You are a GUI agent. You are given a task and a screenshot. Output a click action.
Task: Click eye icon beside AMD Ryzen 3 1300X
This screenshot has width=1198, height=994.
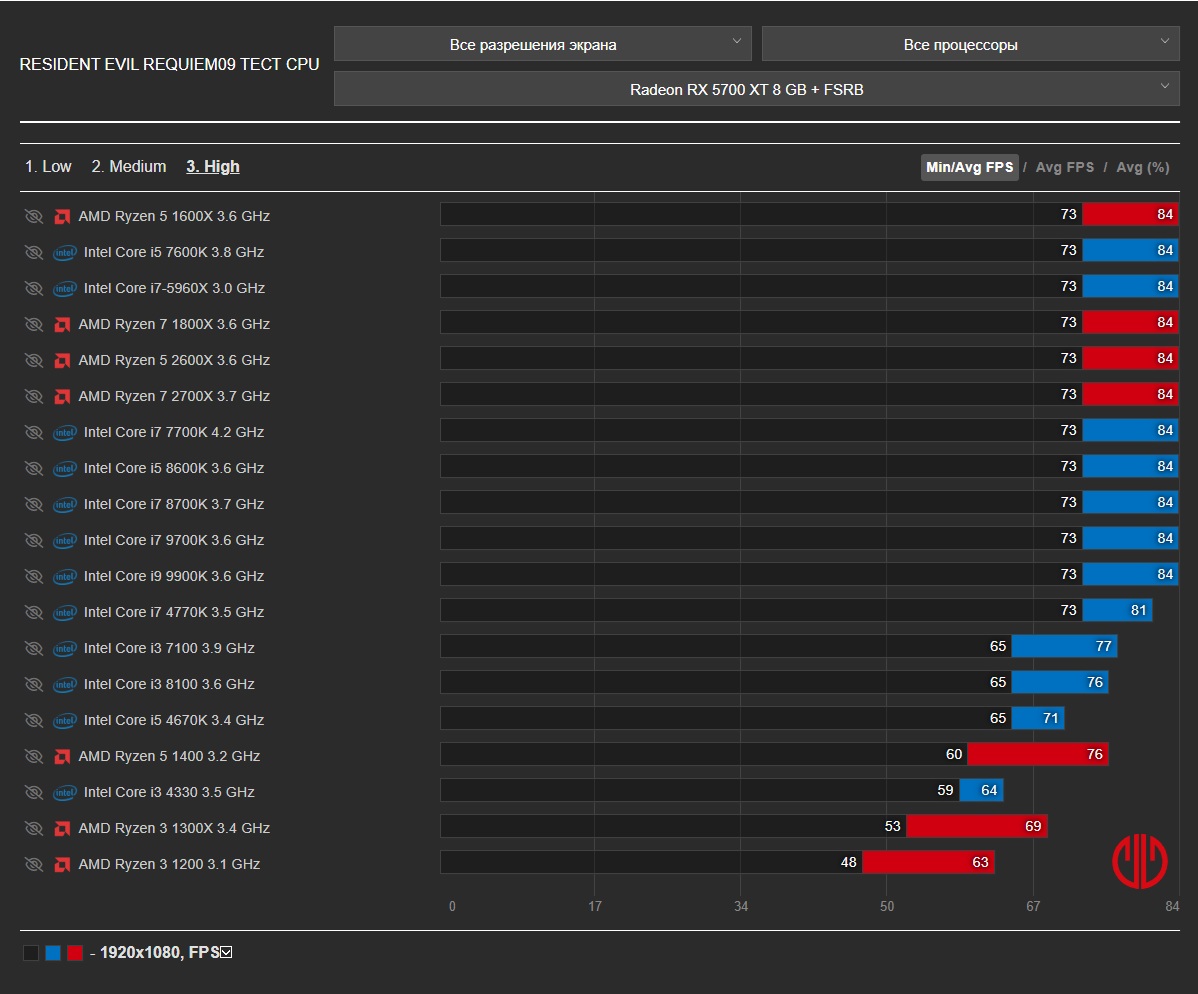(34, 828)
